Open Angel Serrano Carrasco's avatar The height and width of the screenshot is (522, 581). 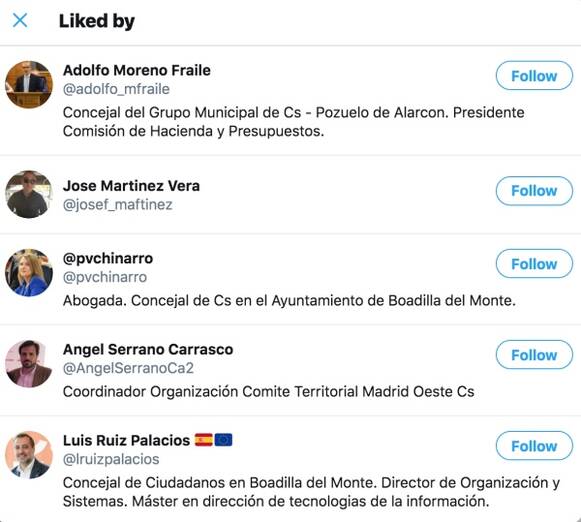29,364
